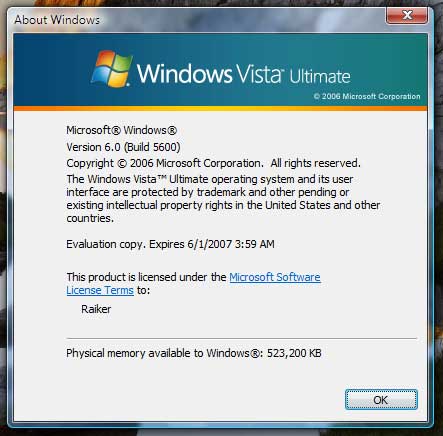Click the 'This product is licensed under' text
443x436 pixels.
[146, 277]
